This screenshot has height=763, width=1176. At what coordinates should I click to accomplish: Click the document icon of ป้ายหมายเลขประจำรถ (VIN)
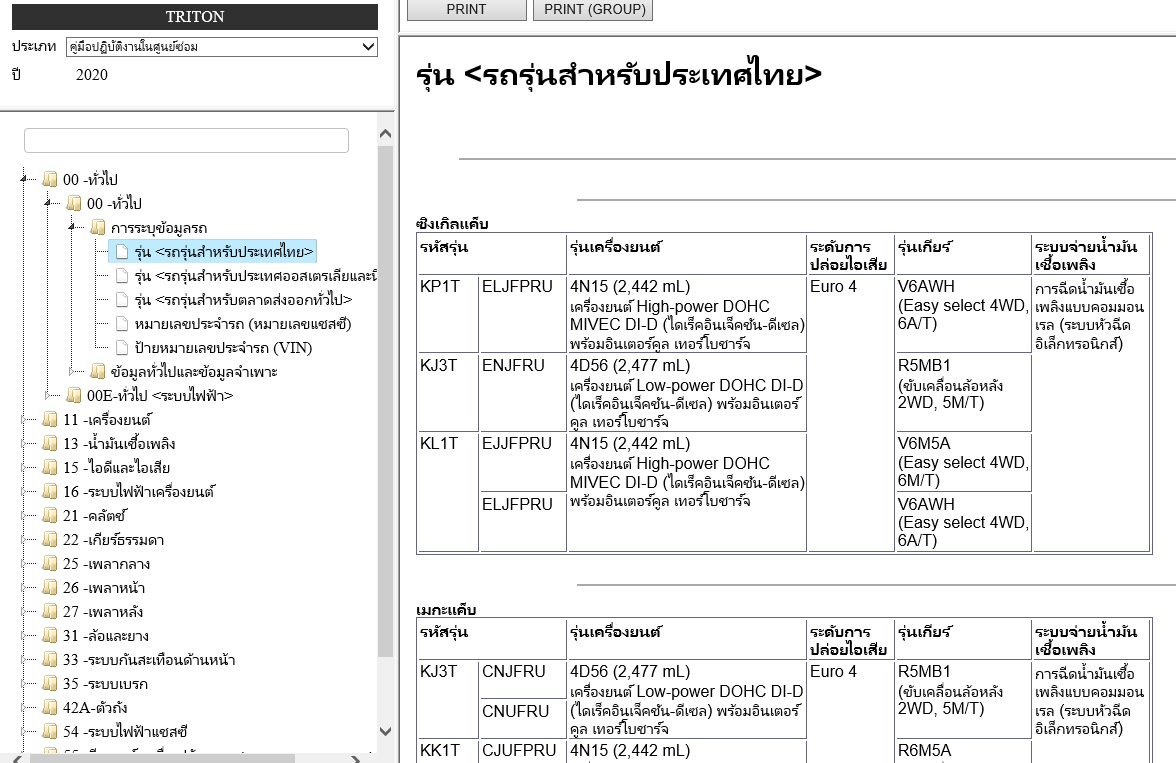[122, 347]
